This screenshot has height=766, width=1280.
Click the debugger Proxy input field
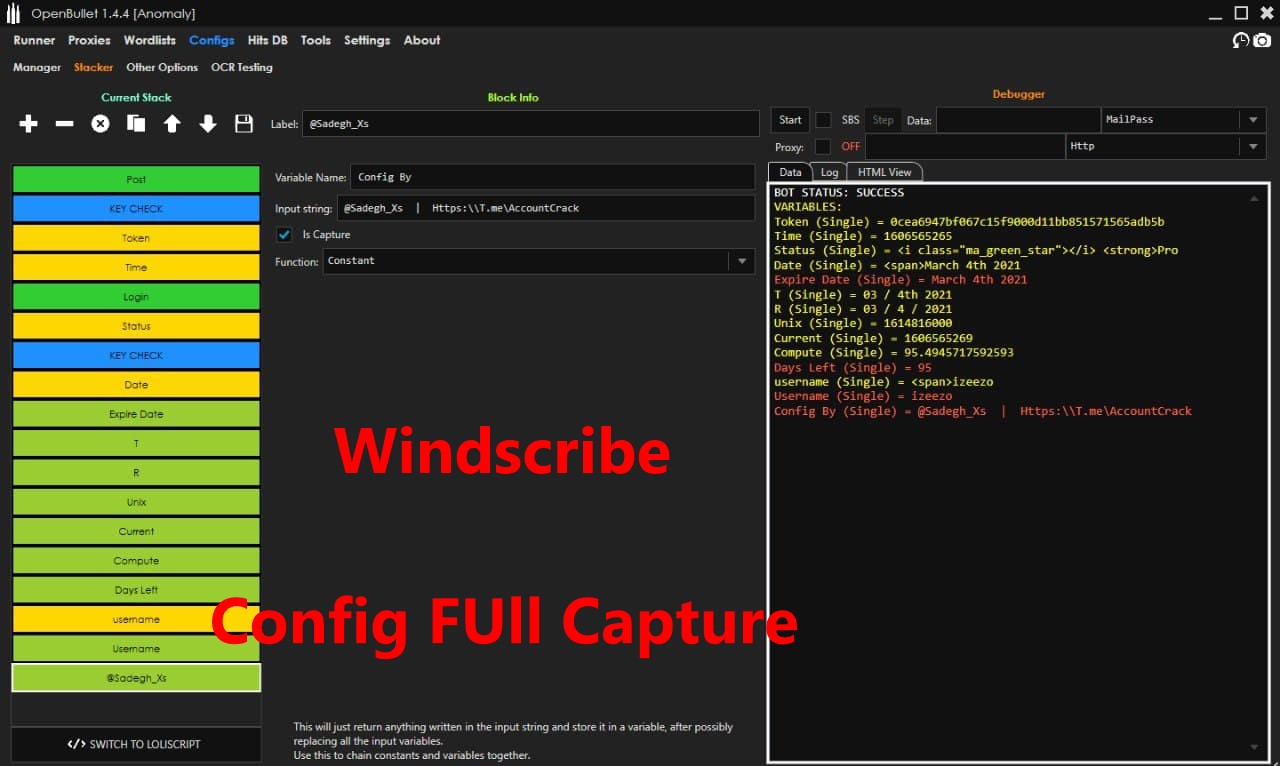(965, 147)
